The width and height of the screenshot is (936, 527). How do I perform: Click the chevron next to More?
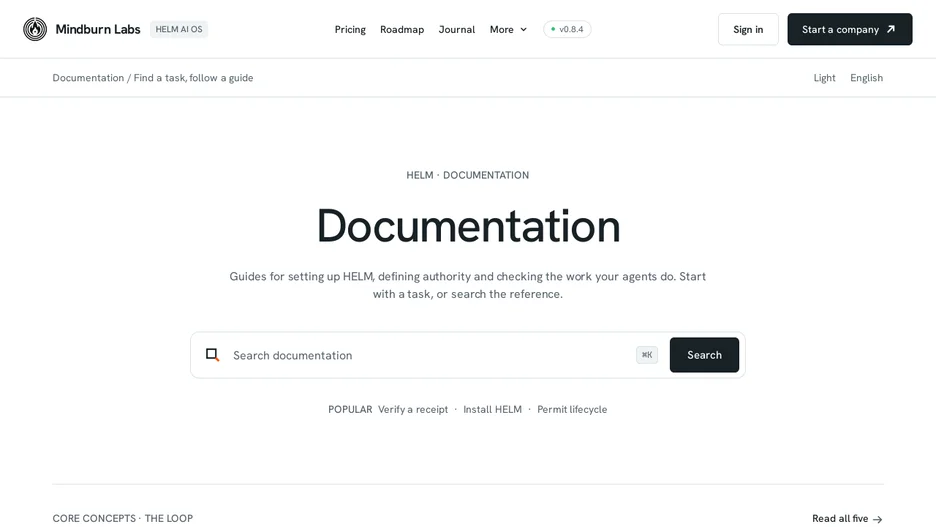pyautogui.click(x=524, y=29)
